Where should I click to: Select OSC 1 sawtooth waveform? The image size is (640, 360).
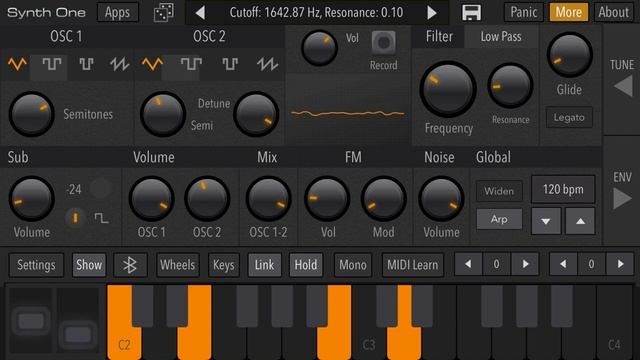pos(119,64)
